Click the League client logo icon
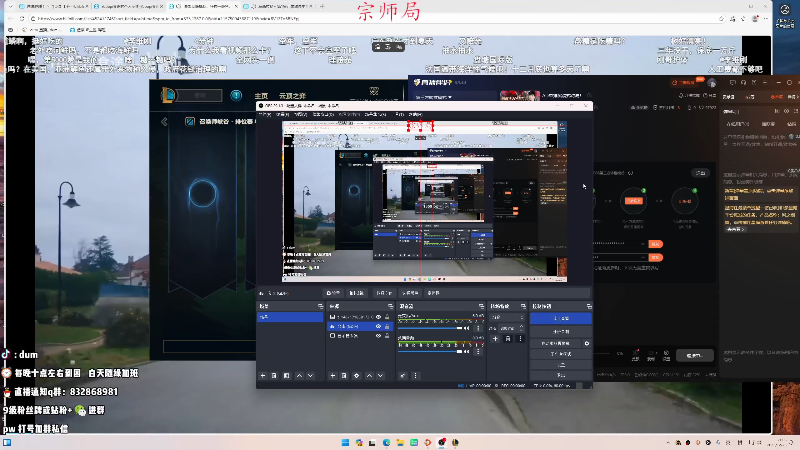 point(169,95)
